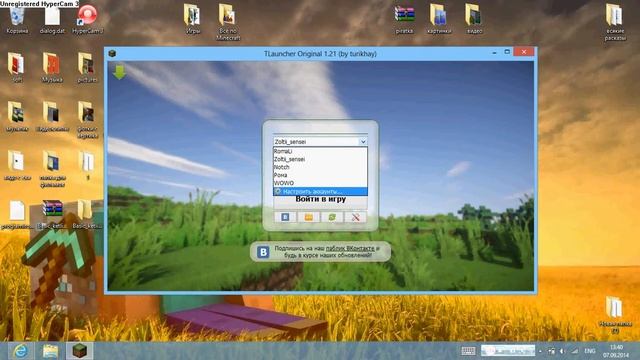The image size is (640, 360).
Task: Choose Рома from the account list
Action: click(x=320, y=175)
